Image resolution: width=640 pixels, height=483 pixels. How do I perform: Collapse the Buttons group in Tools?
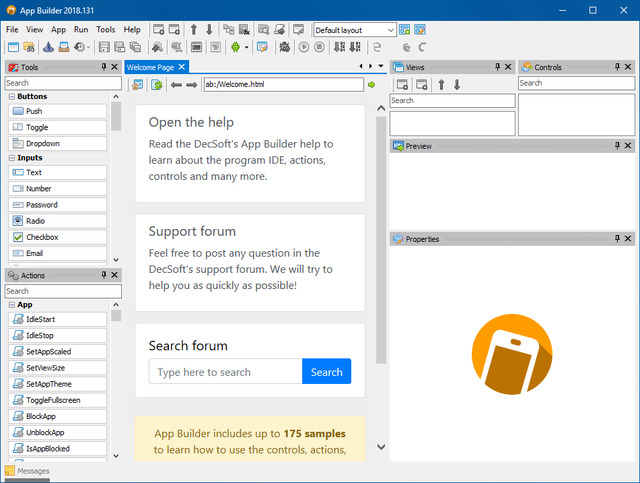tap(12, 97)
